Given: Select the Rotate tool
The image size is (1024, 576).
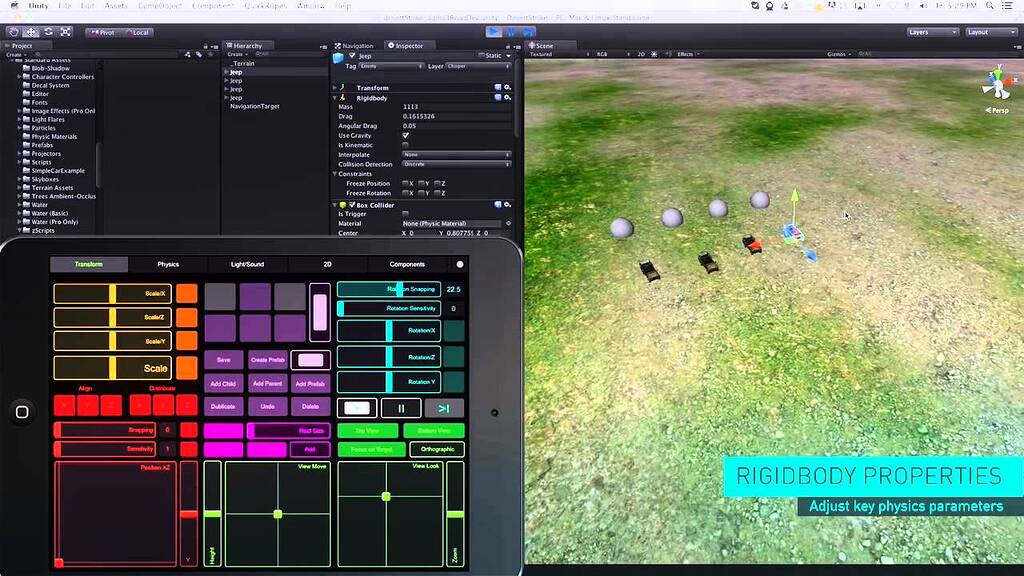Looking at the screenshot, I should tap(48, 32).
